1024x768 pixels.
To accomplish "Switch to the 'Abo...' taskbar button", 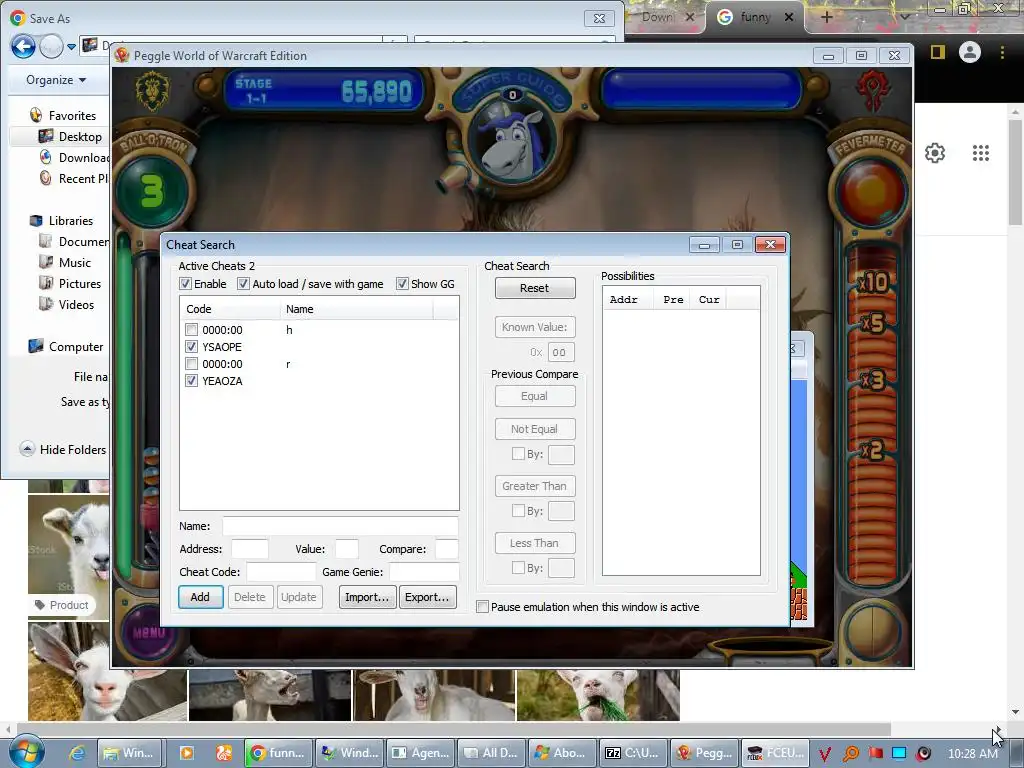I will (563, 753).
